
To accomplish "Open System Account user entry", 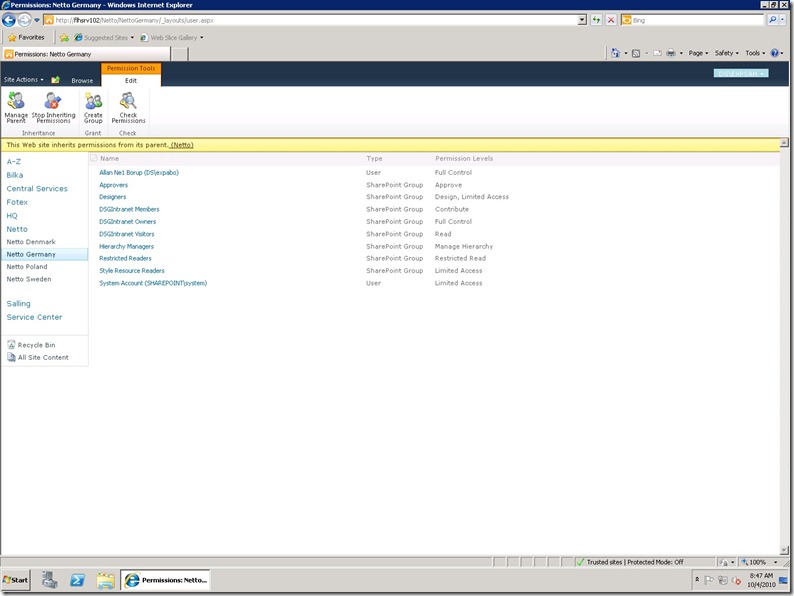I will pyautogui.click(x=153, y=283).
